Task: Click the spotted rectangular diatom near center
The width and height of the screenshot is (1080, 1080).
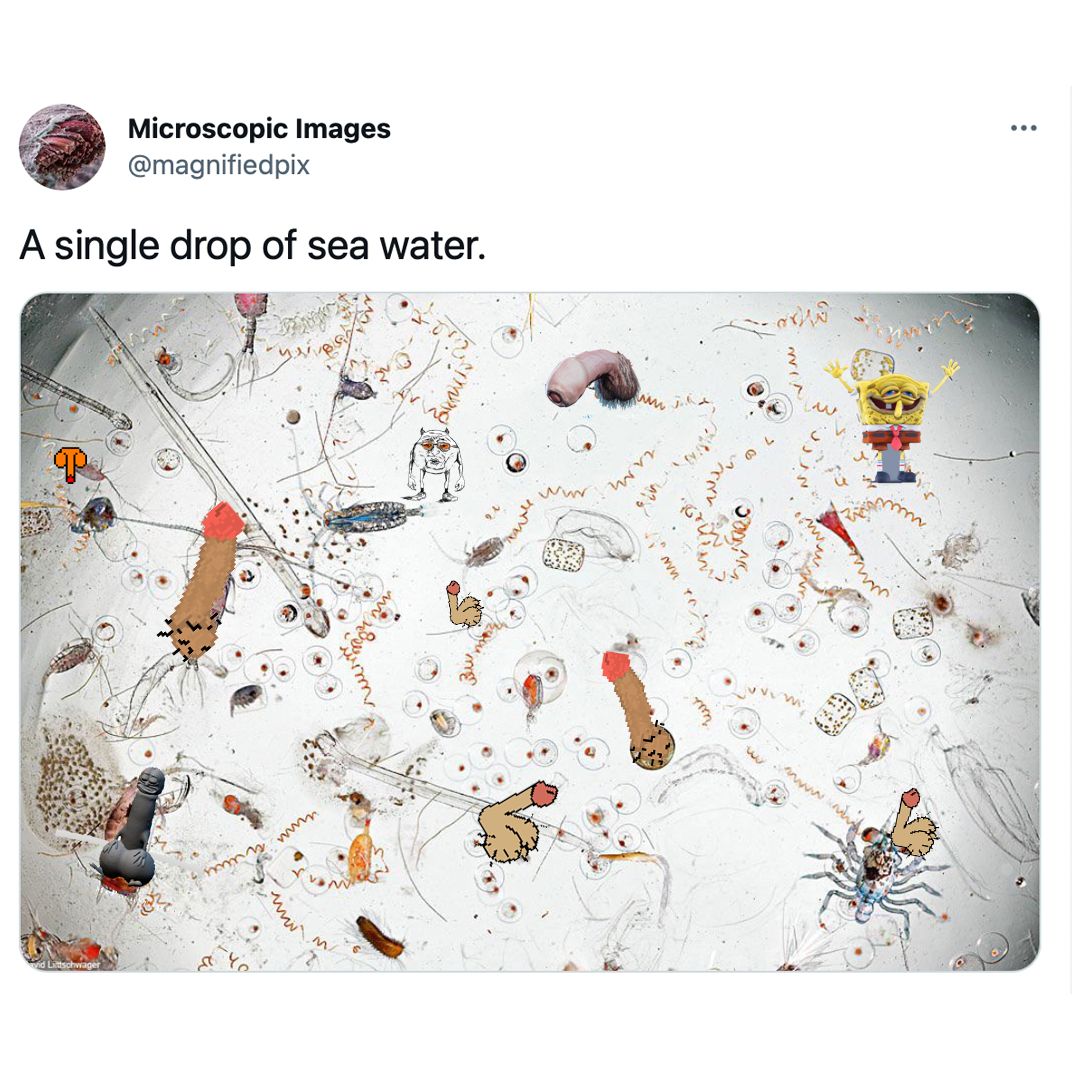Action: 563,555
